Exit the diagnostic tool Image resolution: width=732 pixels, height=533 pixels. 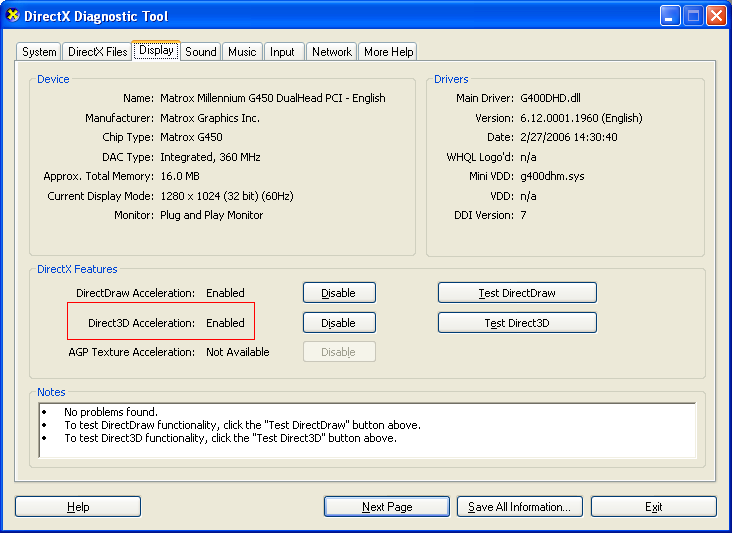point(654,507)
